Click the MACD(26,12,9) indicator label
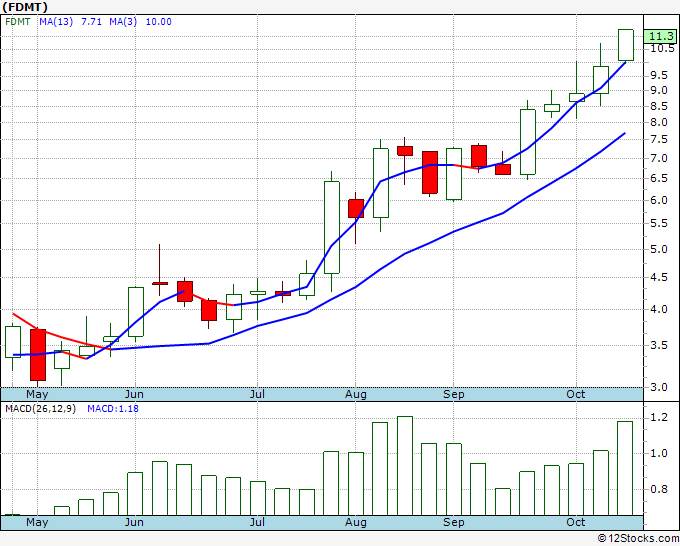The width and height of the screenshot is (680, 546). pos(40,409)
